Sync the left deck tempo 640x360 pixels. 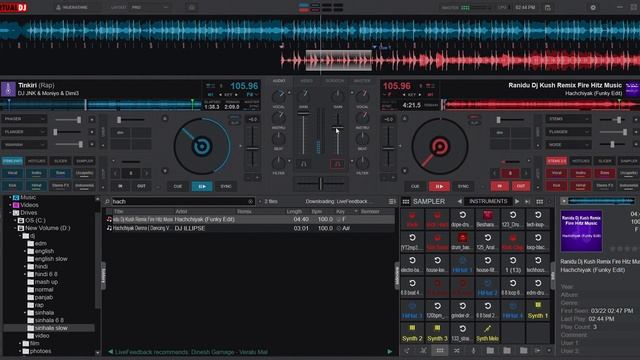[x=226, y=186]
